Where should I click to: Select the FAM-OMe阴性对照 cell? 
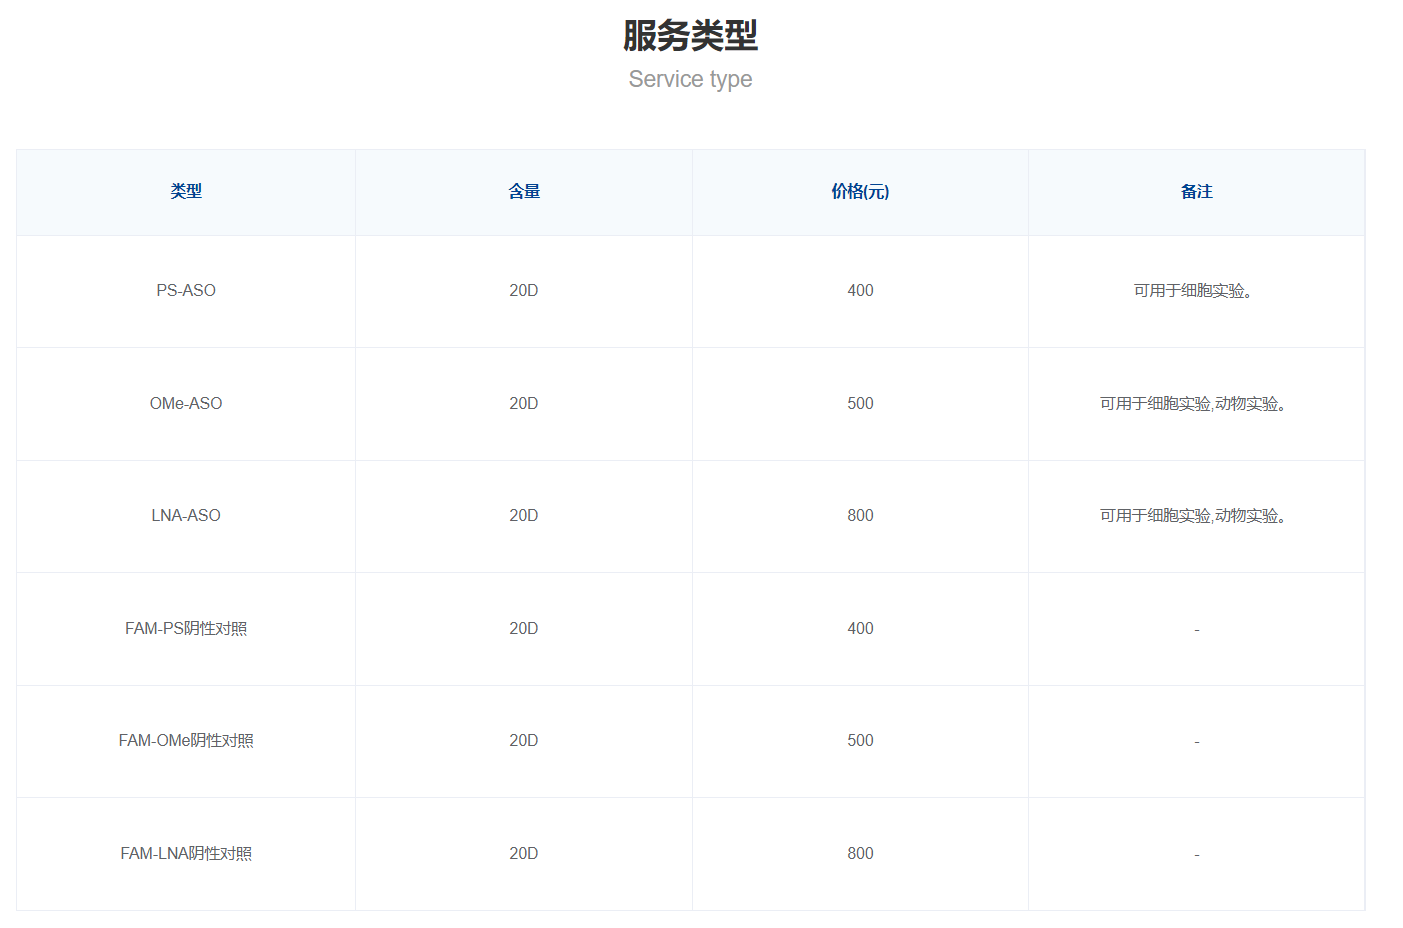pos(186,740)
